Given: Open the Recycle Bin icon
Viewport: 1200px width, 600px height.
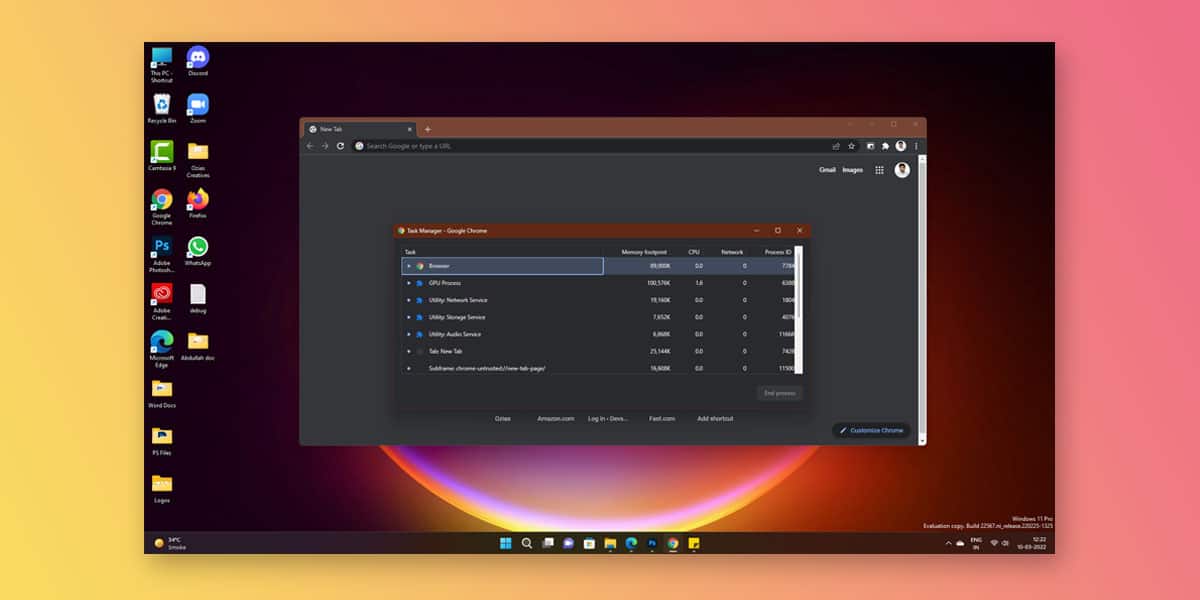Looking at the screenshot, I should coord(161,108).
